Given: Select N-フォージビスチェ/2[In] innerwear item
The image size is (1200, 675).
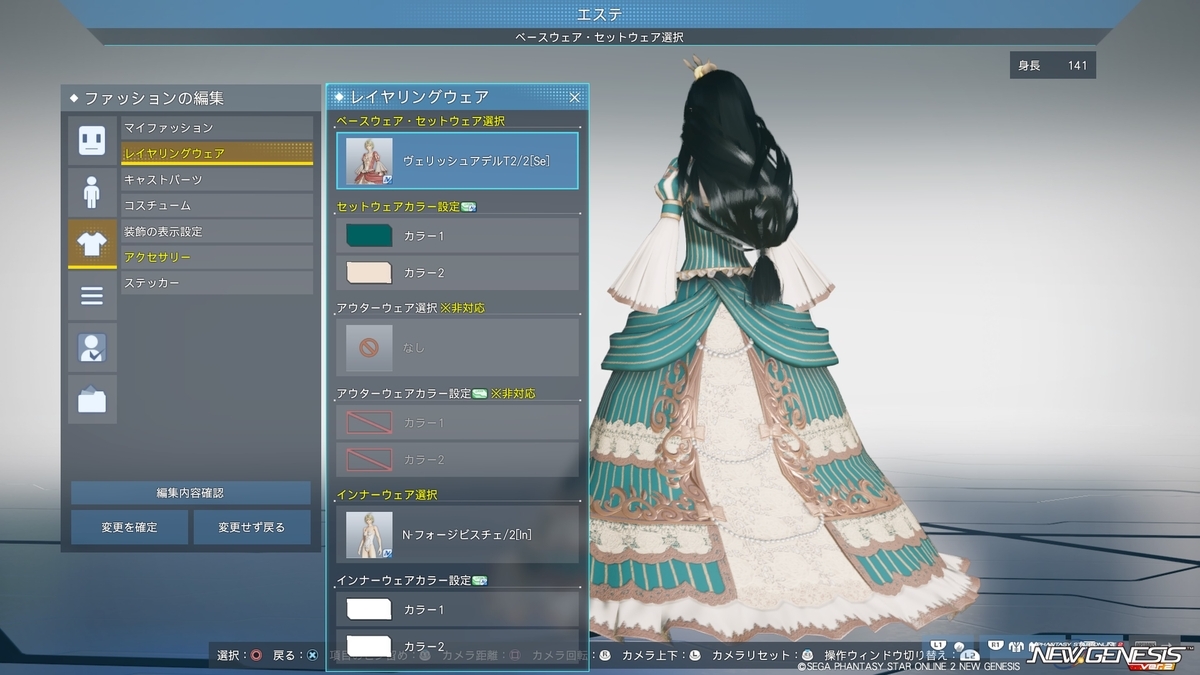Looking at the screenshot, I should tap(458, 534).
